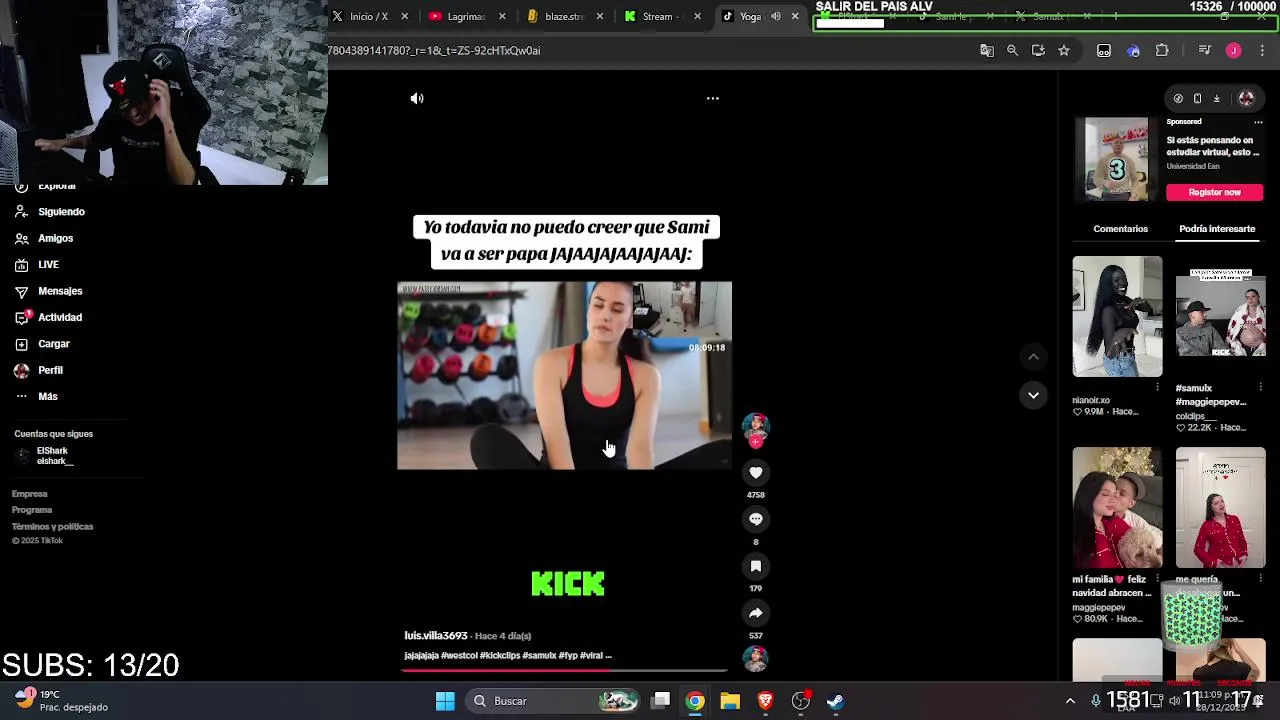This screenshot has width=1280, height=720.
Task: Open the Chrome extensions puzzle icon
Action: tap(1162, 50)
